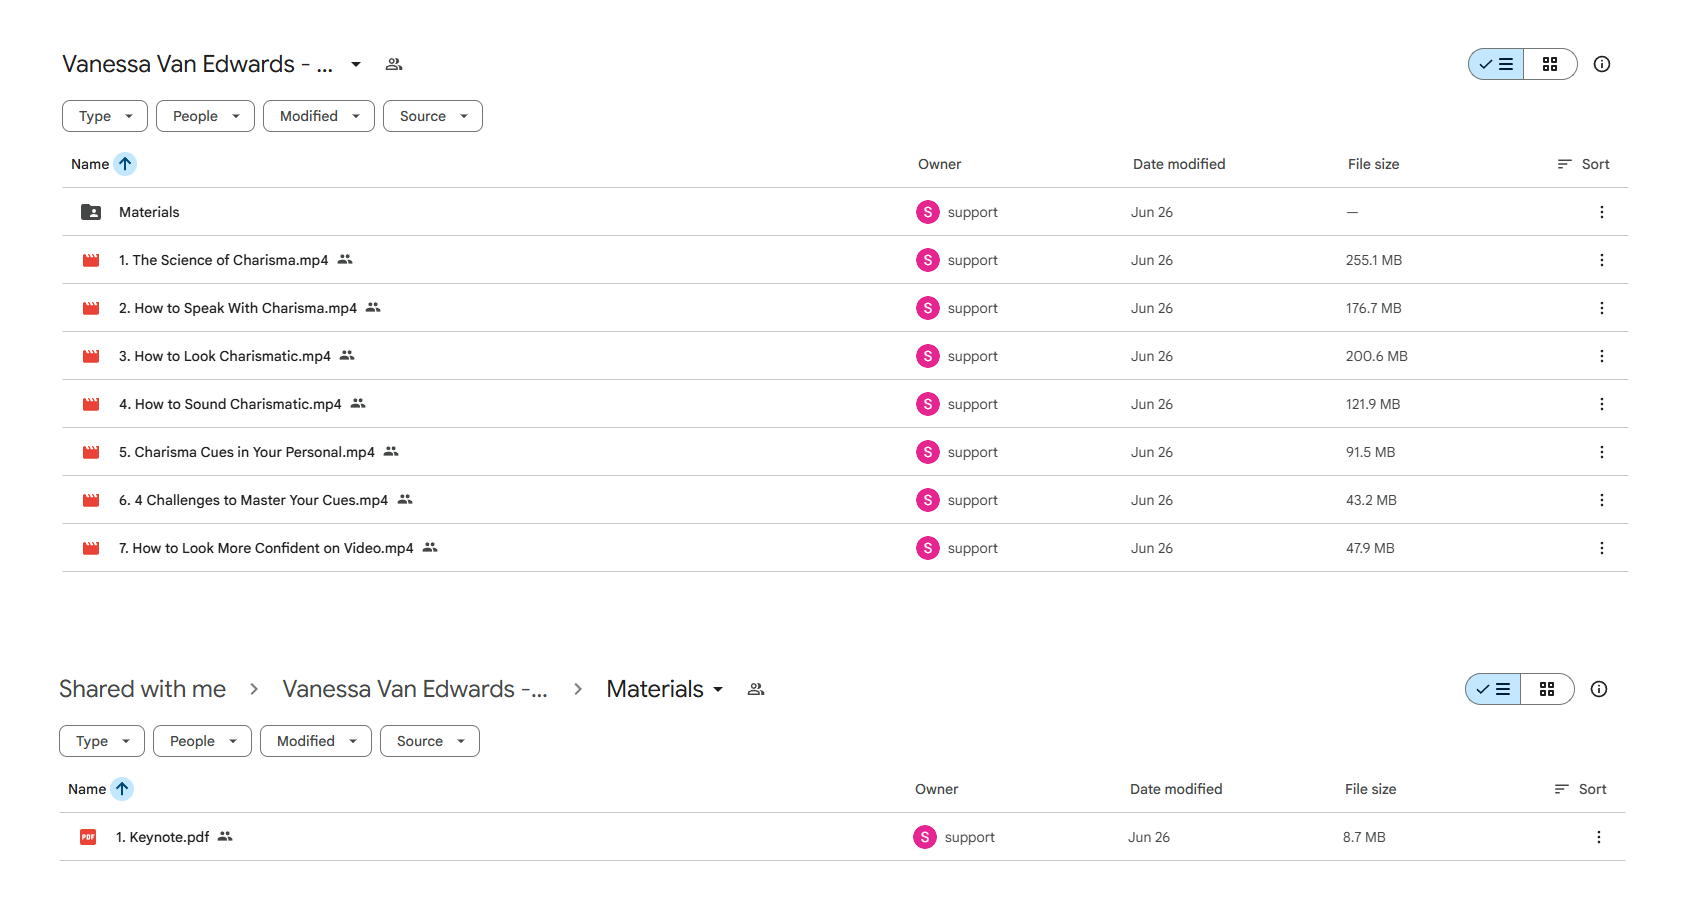This screenshot has height=912, width=1696.
Task: Go to Vanessa Van Edwards breadcrumb in lower view
Action: point(415,689)
